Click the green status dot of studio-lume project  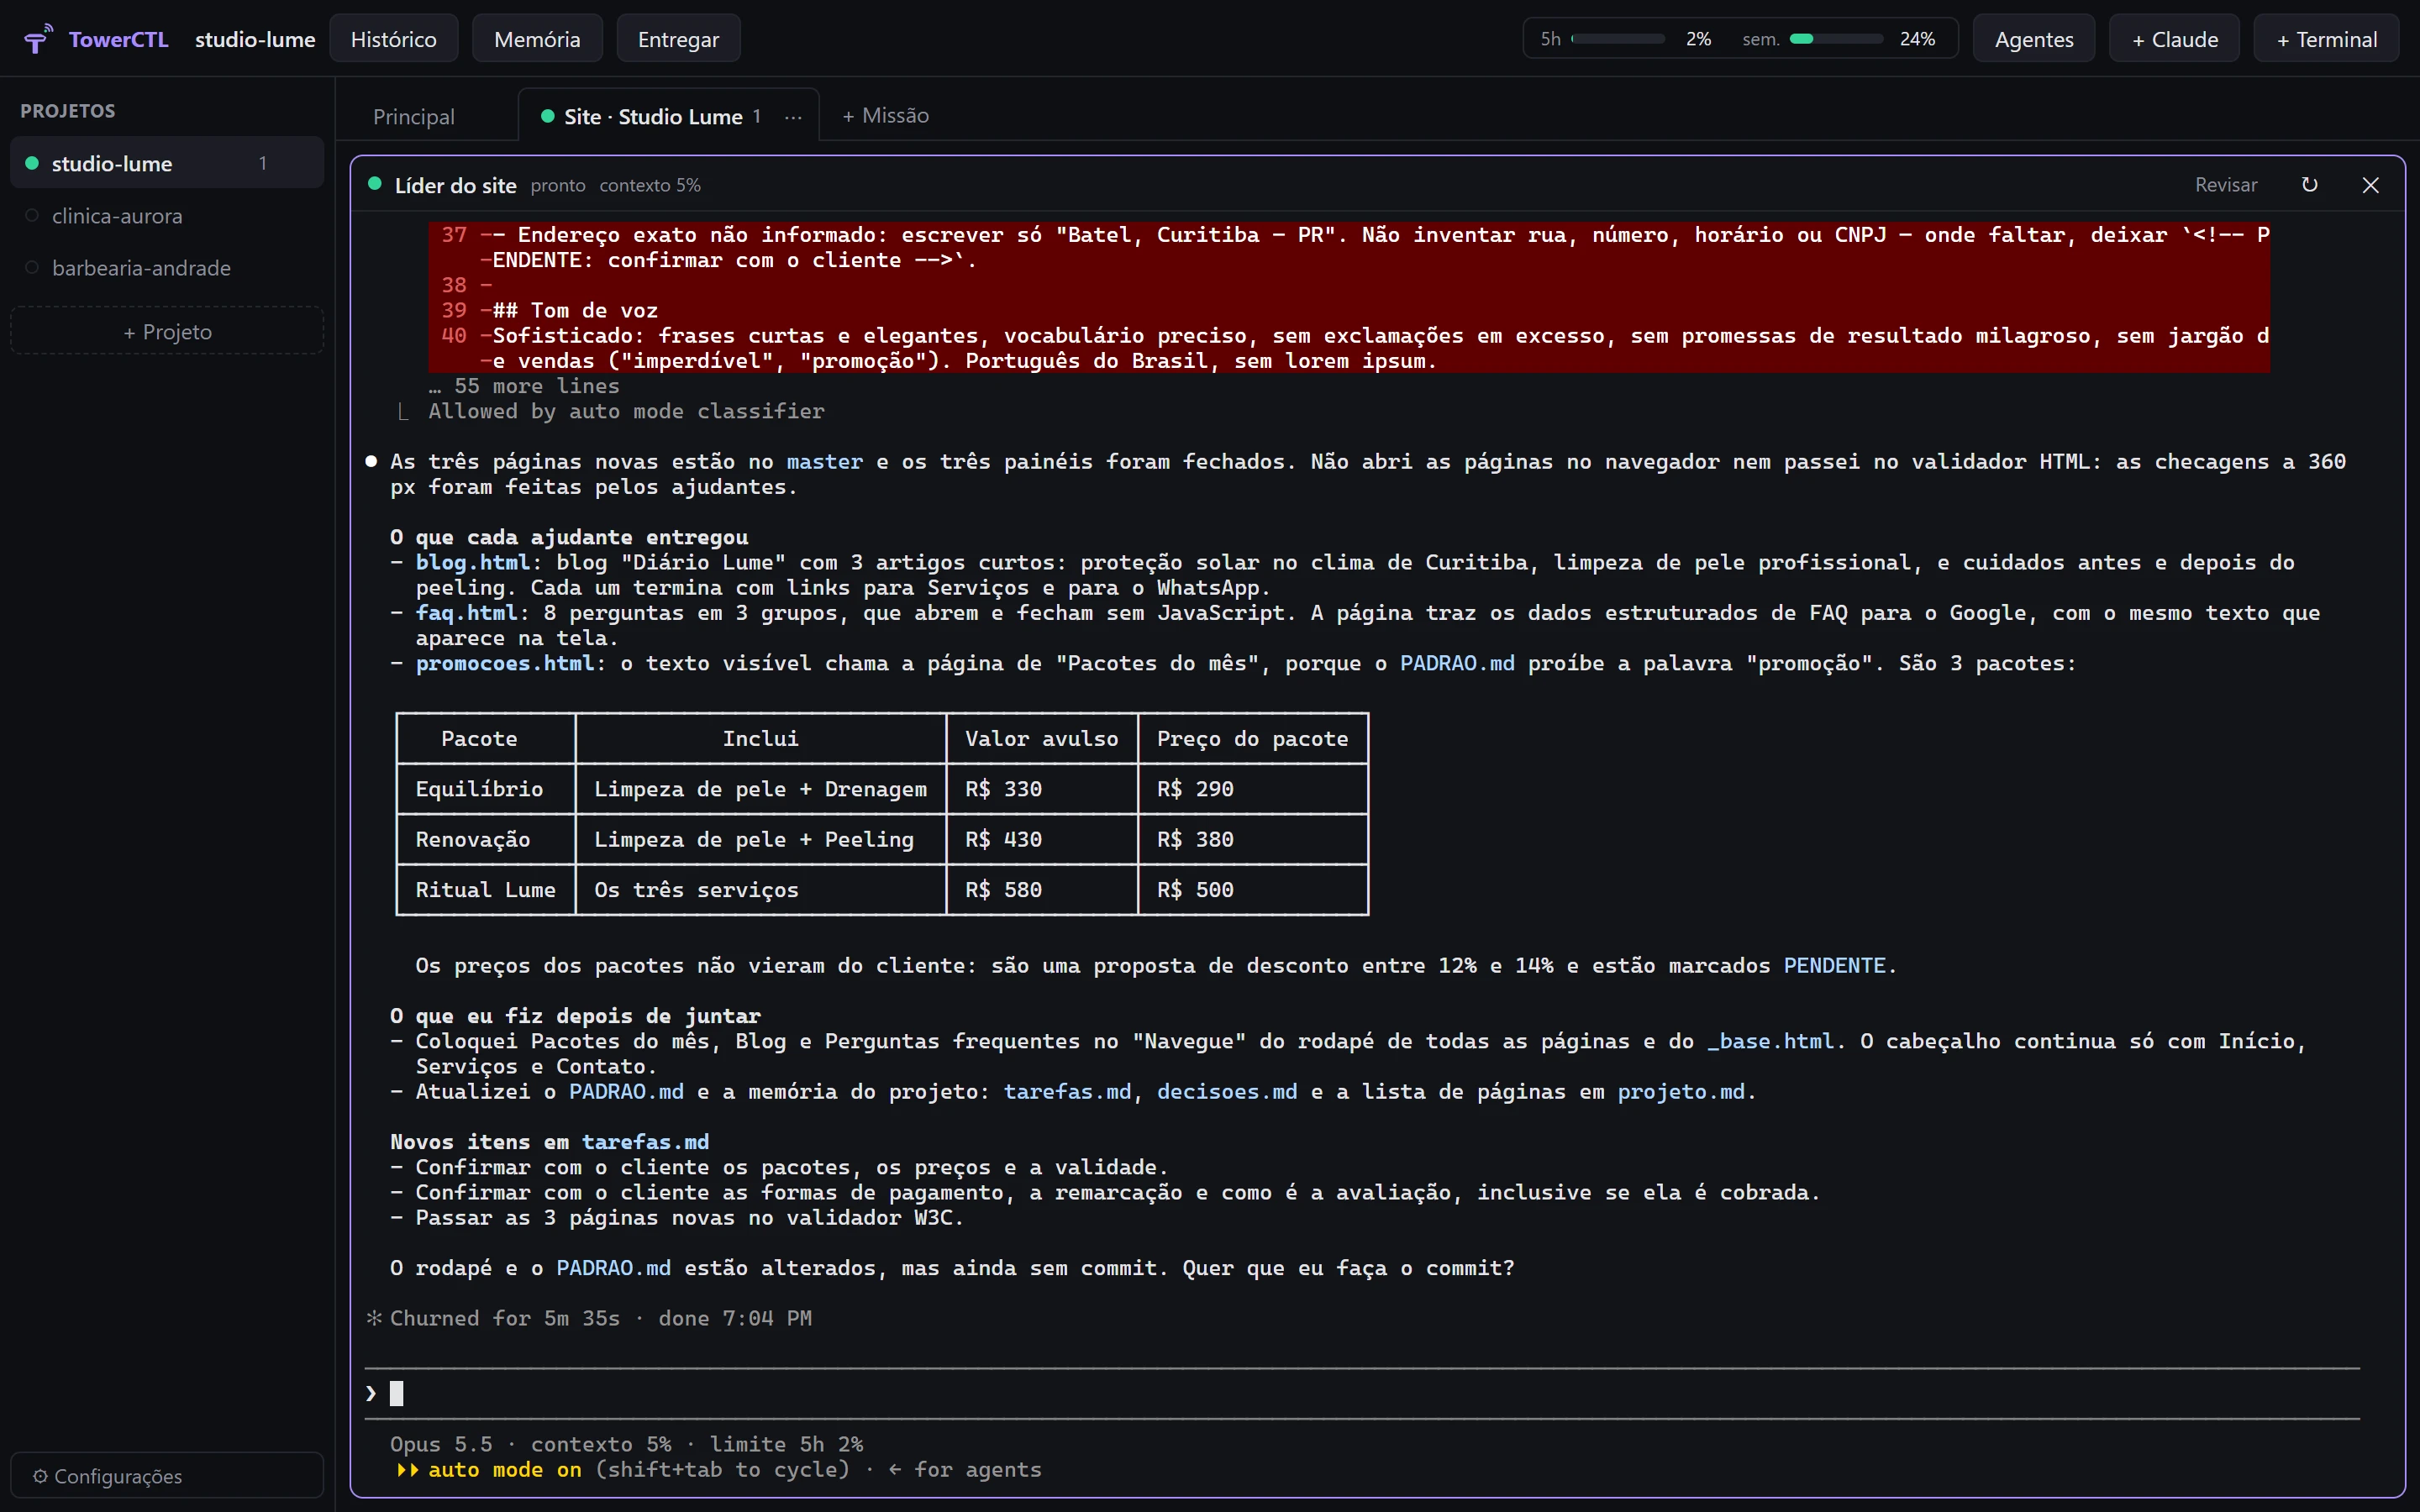pyautogui.click(x=32, y=163)
